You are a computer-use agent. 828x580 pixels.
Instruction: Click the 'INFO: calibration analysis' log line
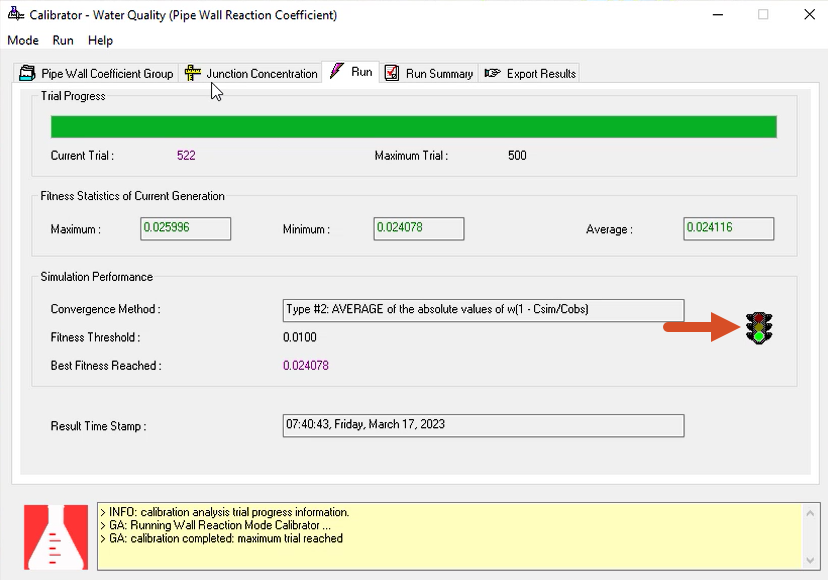pos(224,512)
